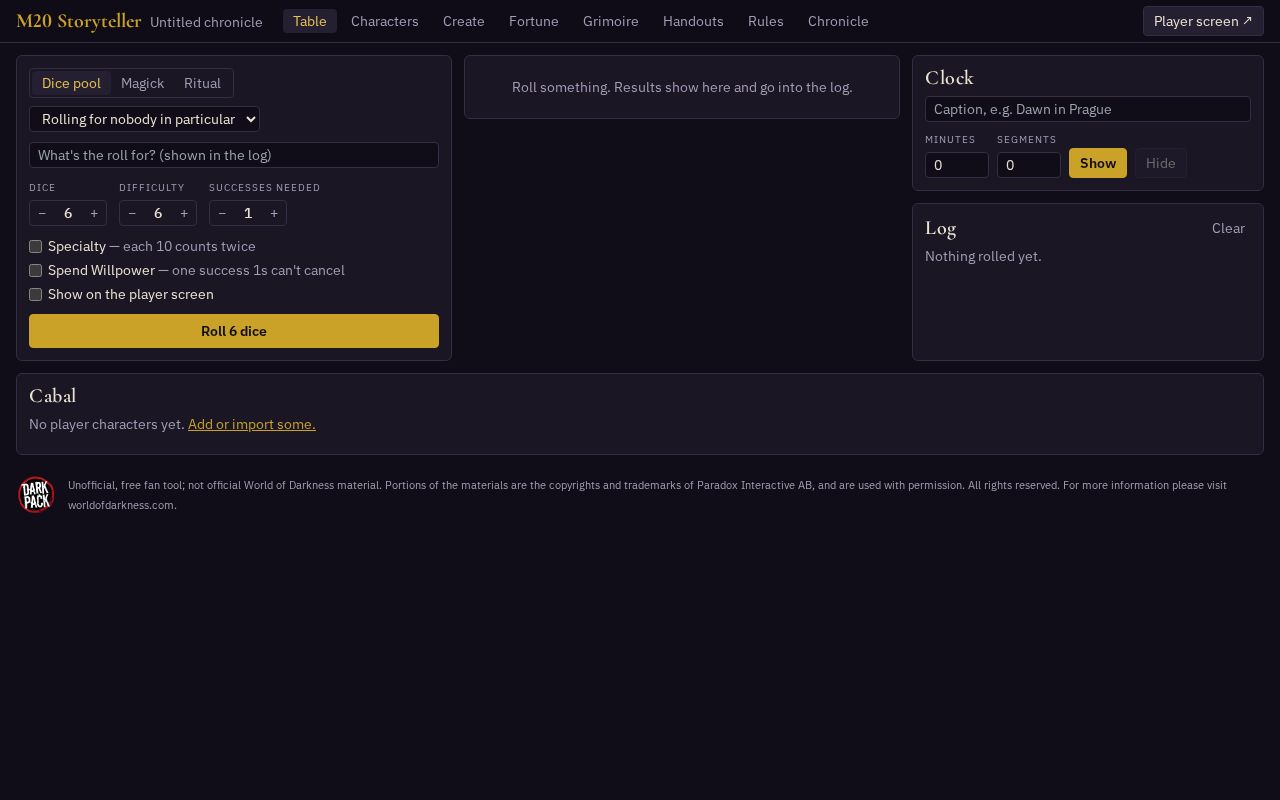Decrease Dice count with minus button
Image resolution: width=1280 pixels, height=800 pixels.
coord(42,213)
